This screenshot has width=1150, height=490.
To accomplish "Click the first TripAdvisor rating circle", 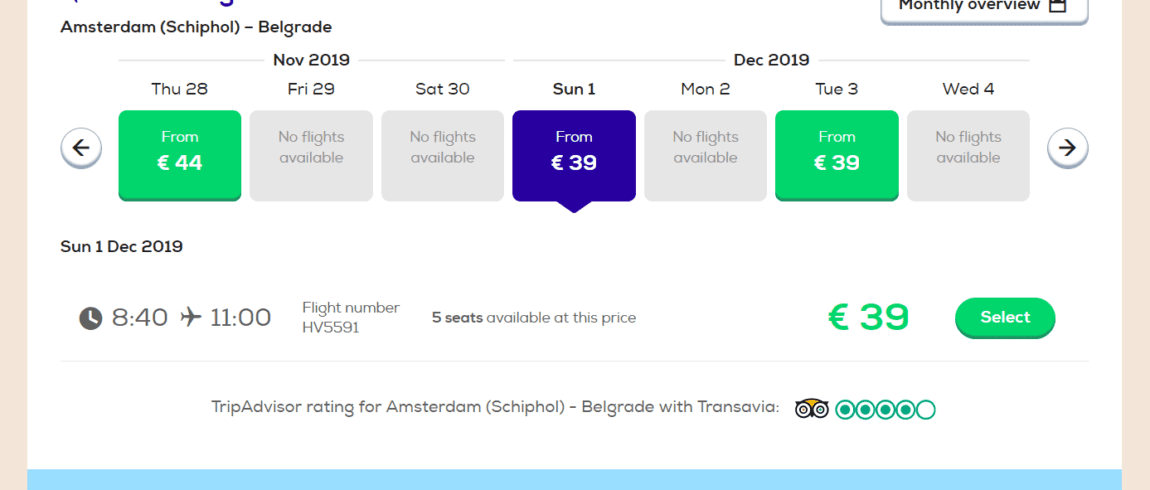I will tap(845, 409).
